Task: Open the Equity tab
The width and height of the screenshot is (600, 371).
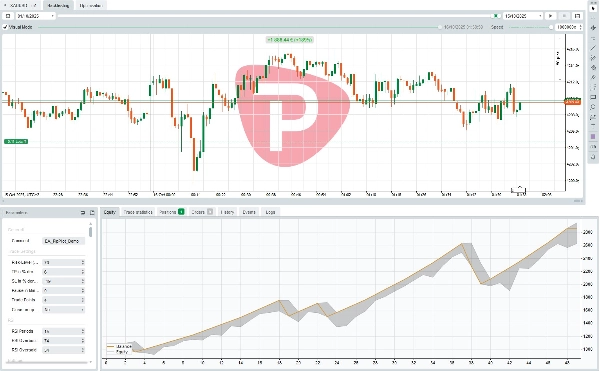Action: (110, 212)
